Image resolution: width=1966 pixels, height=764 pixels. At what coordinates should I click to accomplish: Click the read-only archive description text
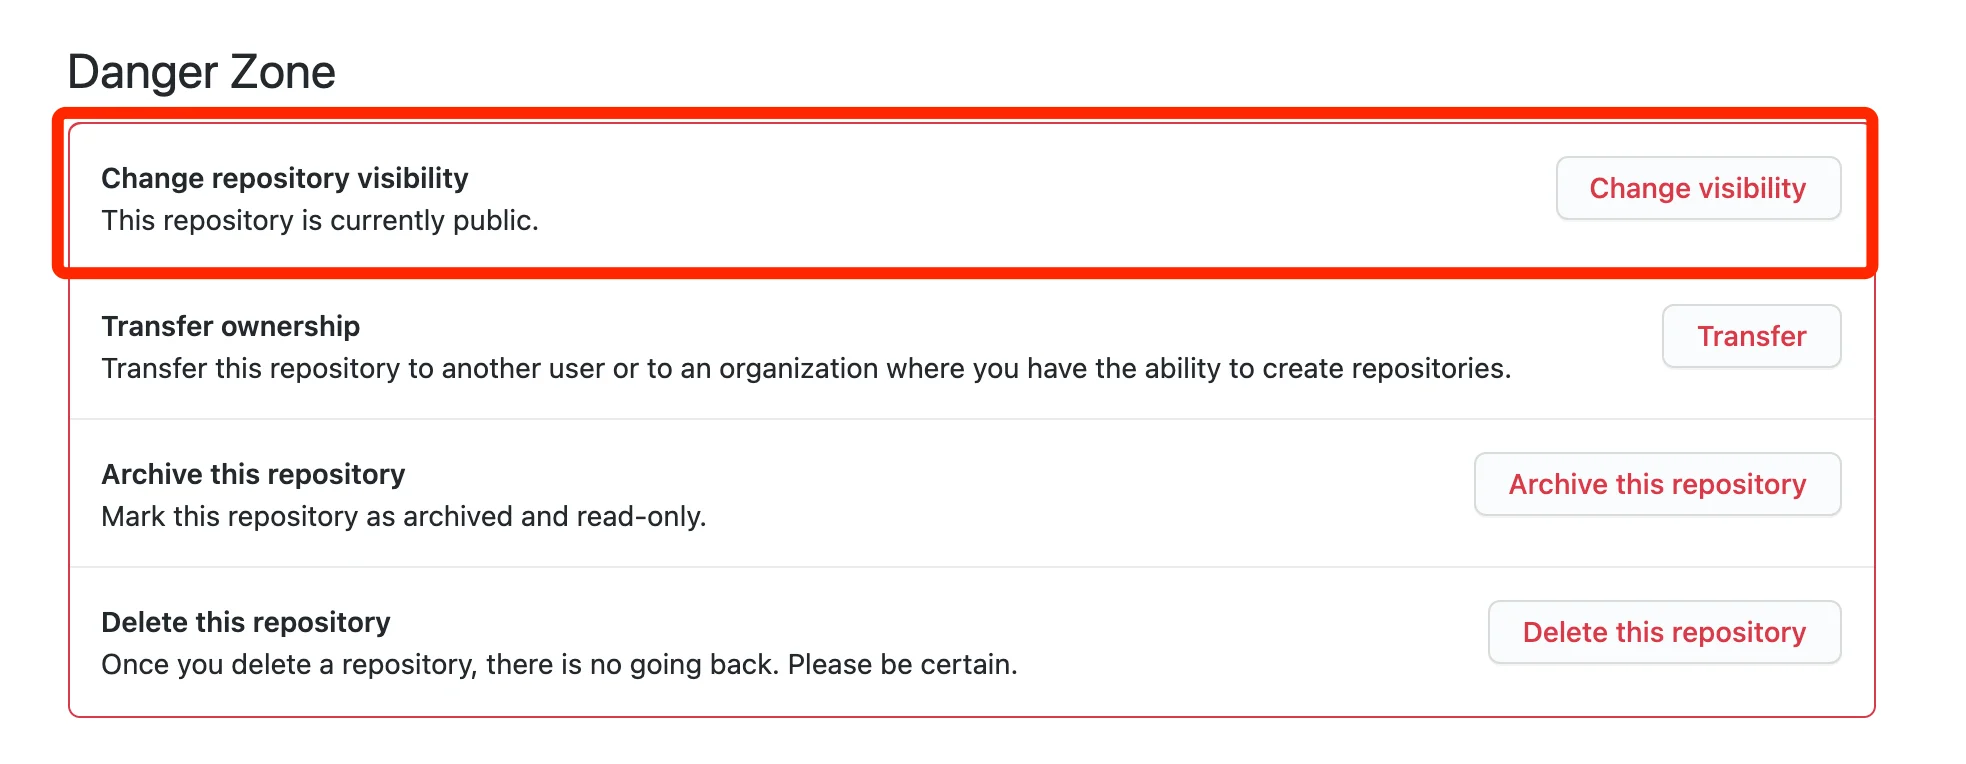coord(403,516)
